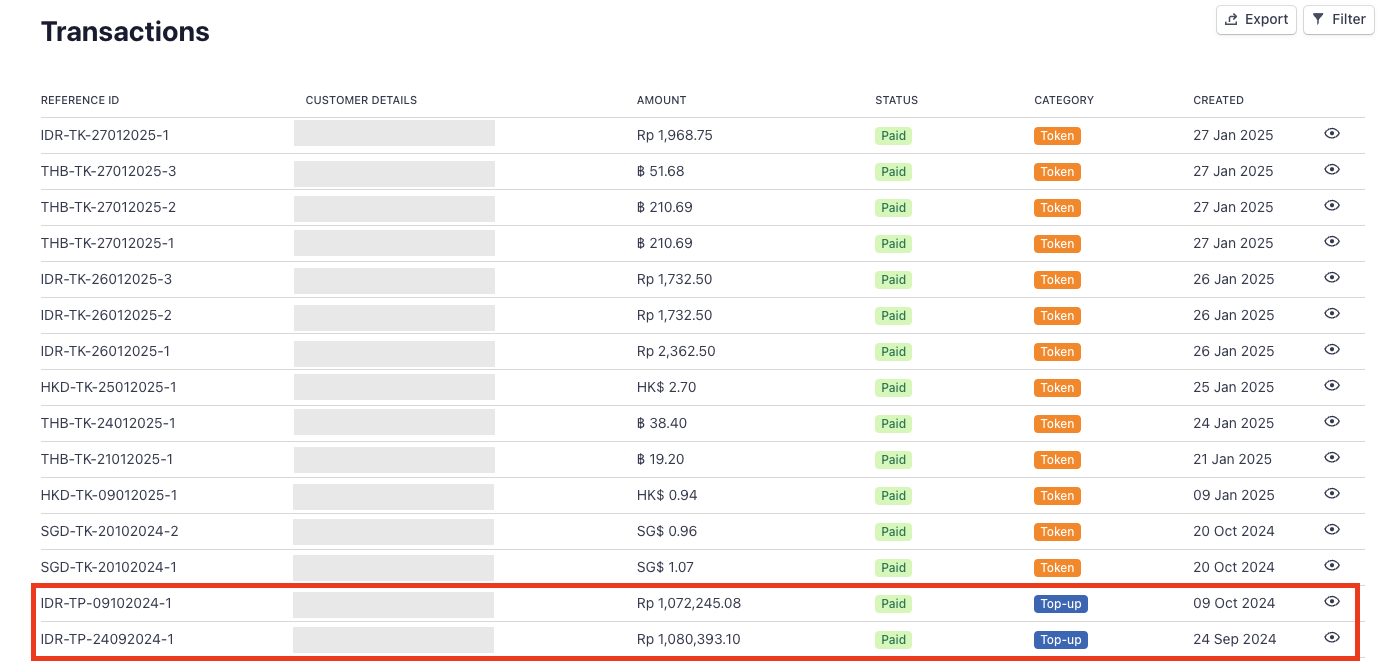
Task: Click the Amount column header
Action: point(662,100)
